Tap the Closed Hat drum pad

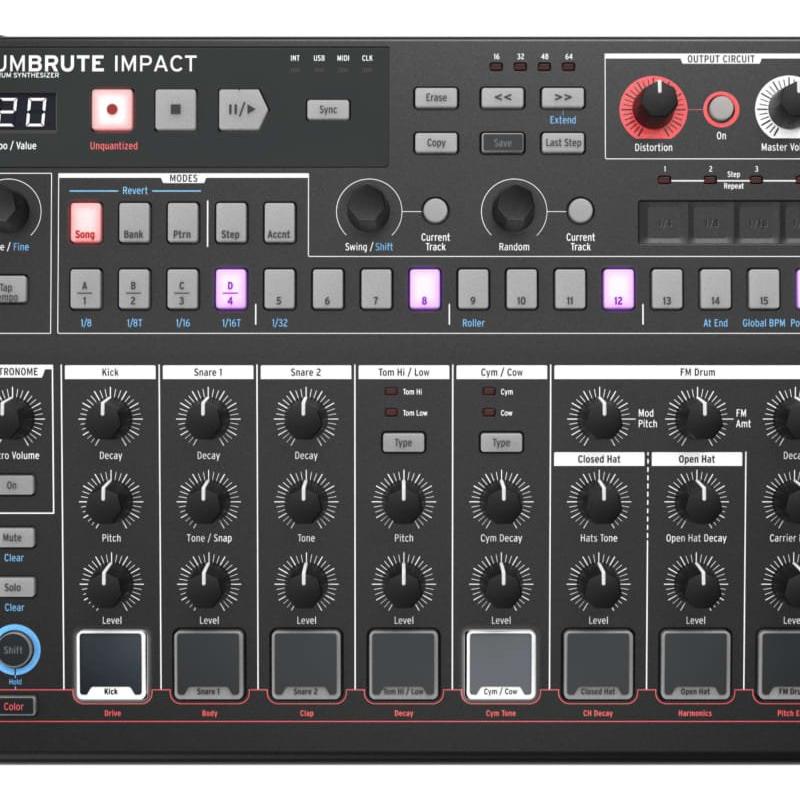pos(598,665)
